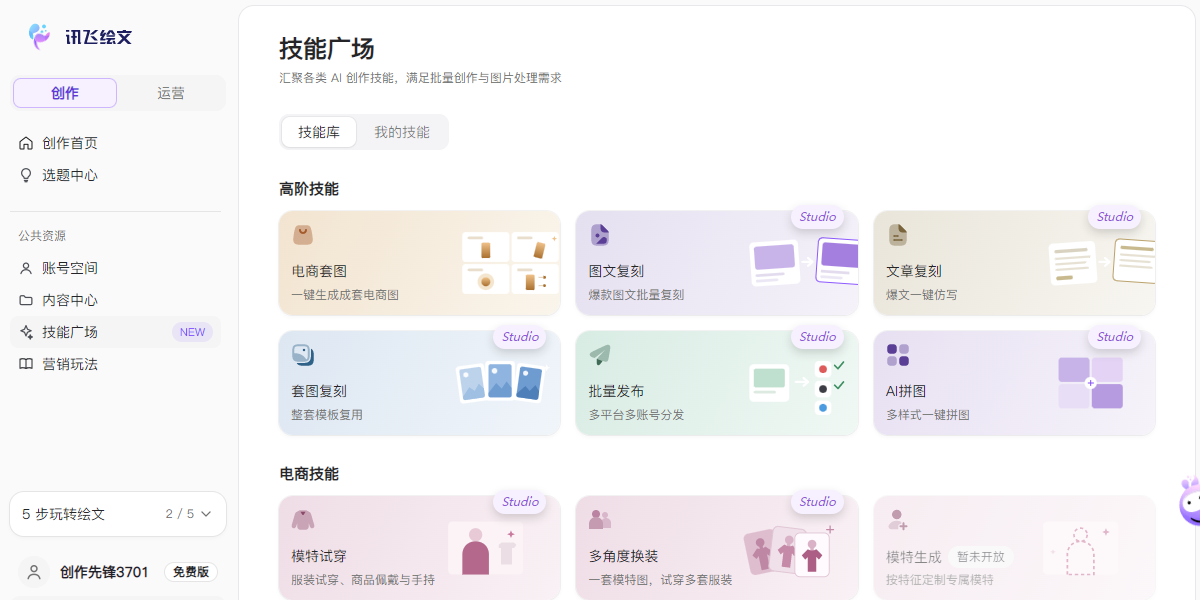Go to 内容中心 in the sidebar
This screenshot has height=600, width=1200.
[116, 300]
